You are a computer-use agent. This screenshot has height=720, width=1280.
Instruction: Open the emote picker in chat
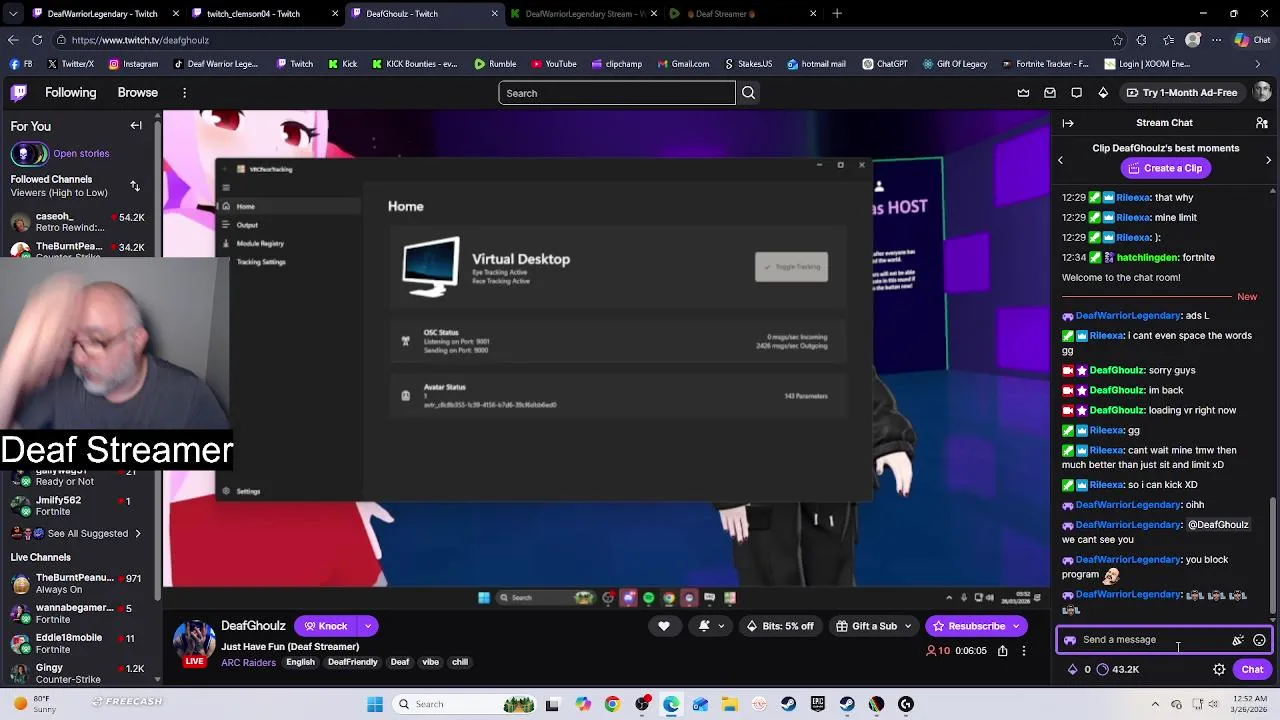[1259, 640]
